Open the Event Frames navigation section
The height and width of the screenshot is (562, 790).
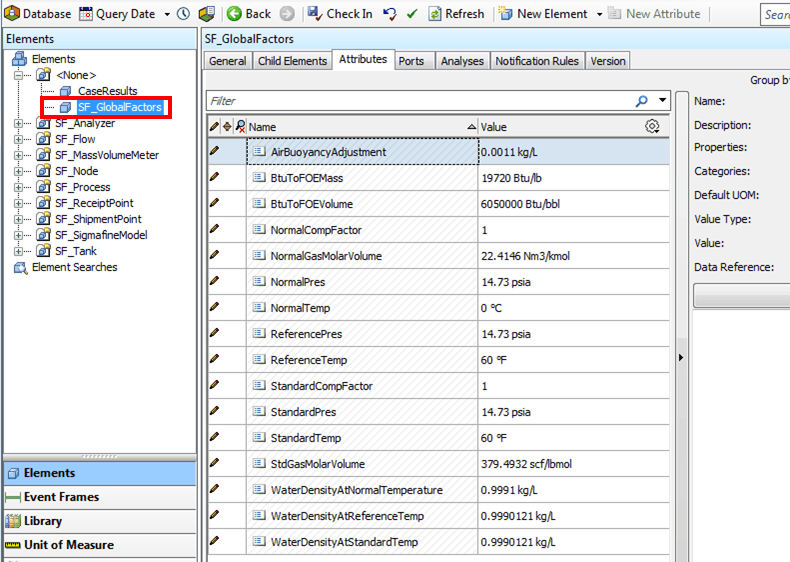100,497
